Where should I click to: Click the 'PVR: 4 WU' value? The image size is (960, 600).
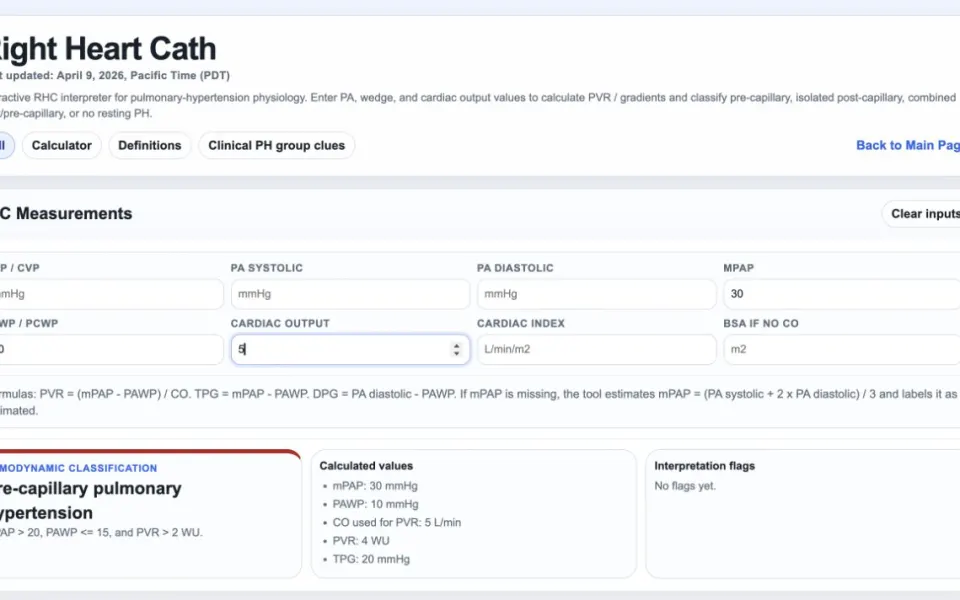tap(361, 541)
